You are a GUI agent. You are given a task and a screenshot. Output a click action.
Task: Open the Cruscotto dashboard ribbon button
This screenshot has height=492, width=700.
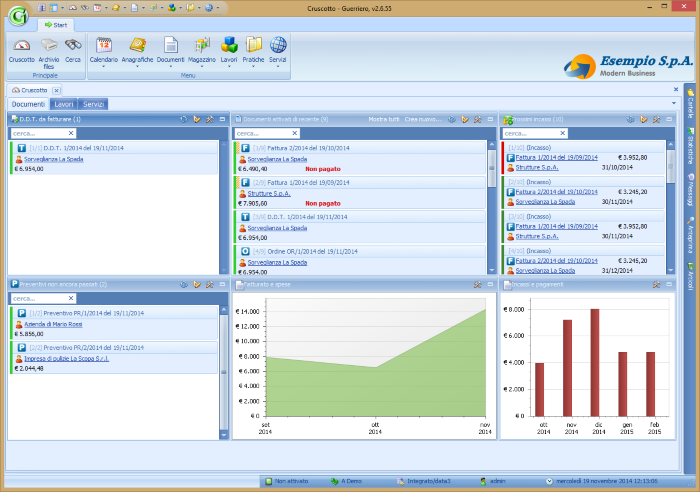click(21, 50)
